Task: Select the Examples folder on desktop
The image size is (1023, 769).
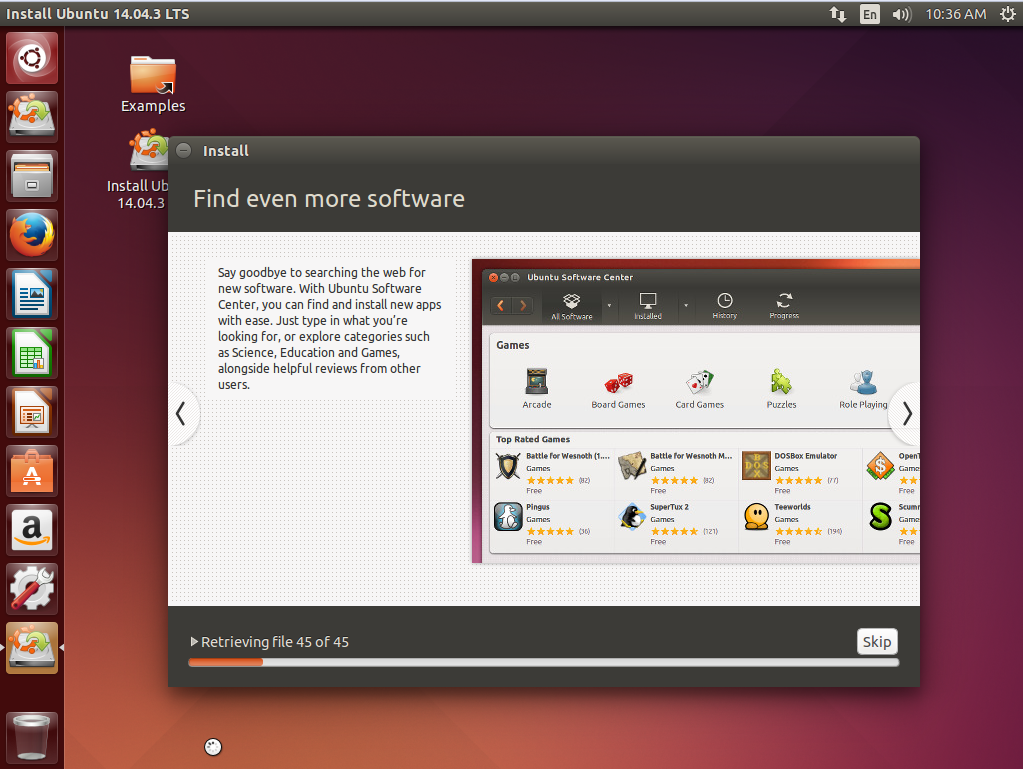Action: point(153,84)
